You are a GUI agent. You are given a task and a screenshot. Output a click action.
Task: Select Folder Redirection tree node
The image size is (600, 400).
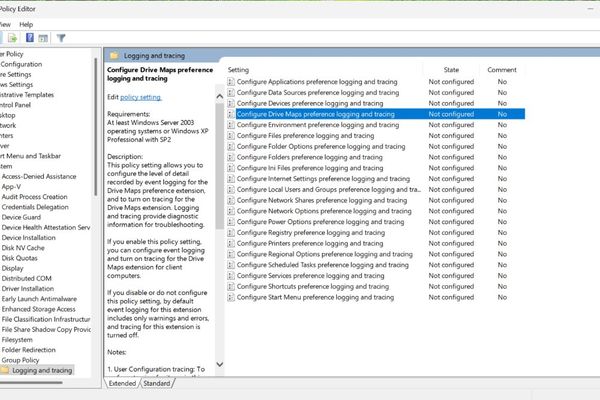click(29, 350)
